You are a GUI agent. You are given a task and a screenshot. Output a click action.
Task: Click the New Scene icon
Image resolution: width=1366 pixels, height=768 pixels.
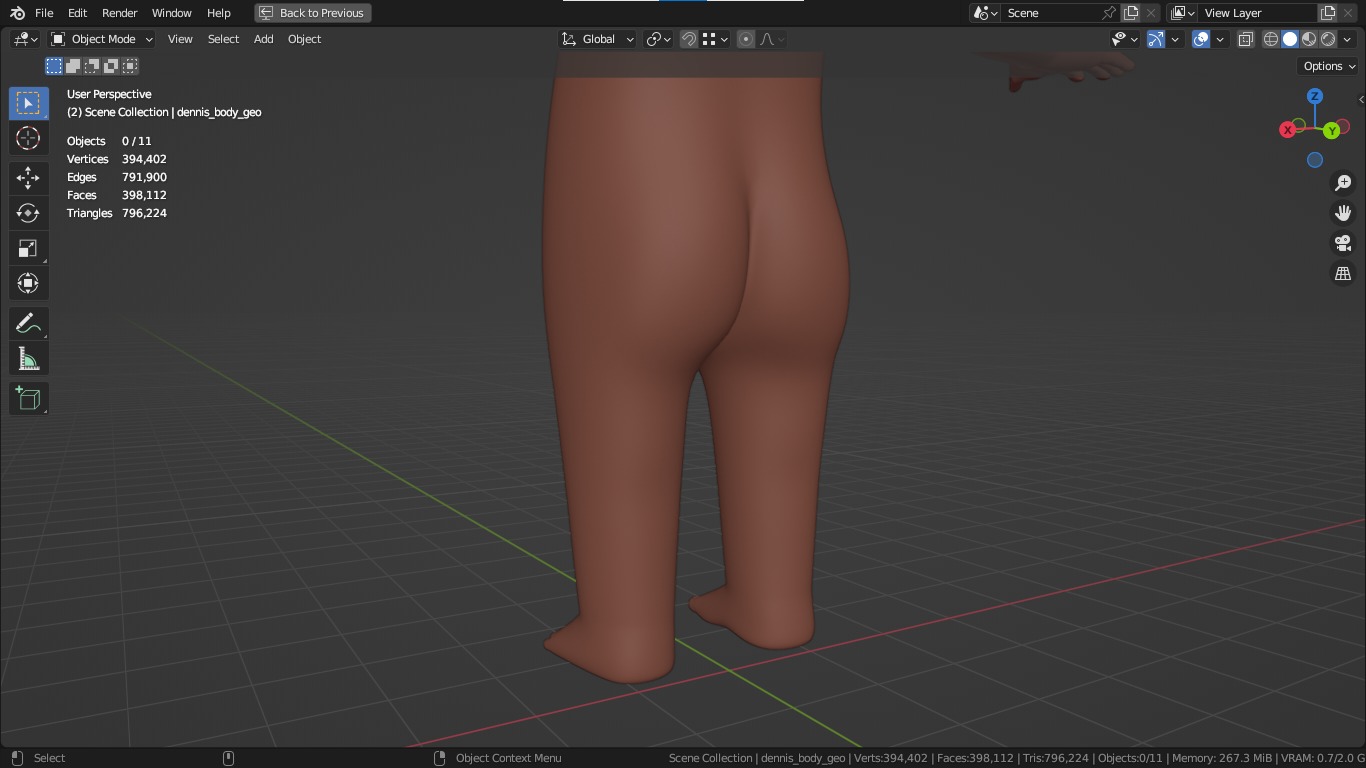(1131, 13)
